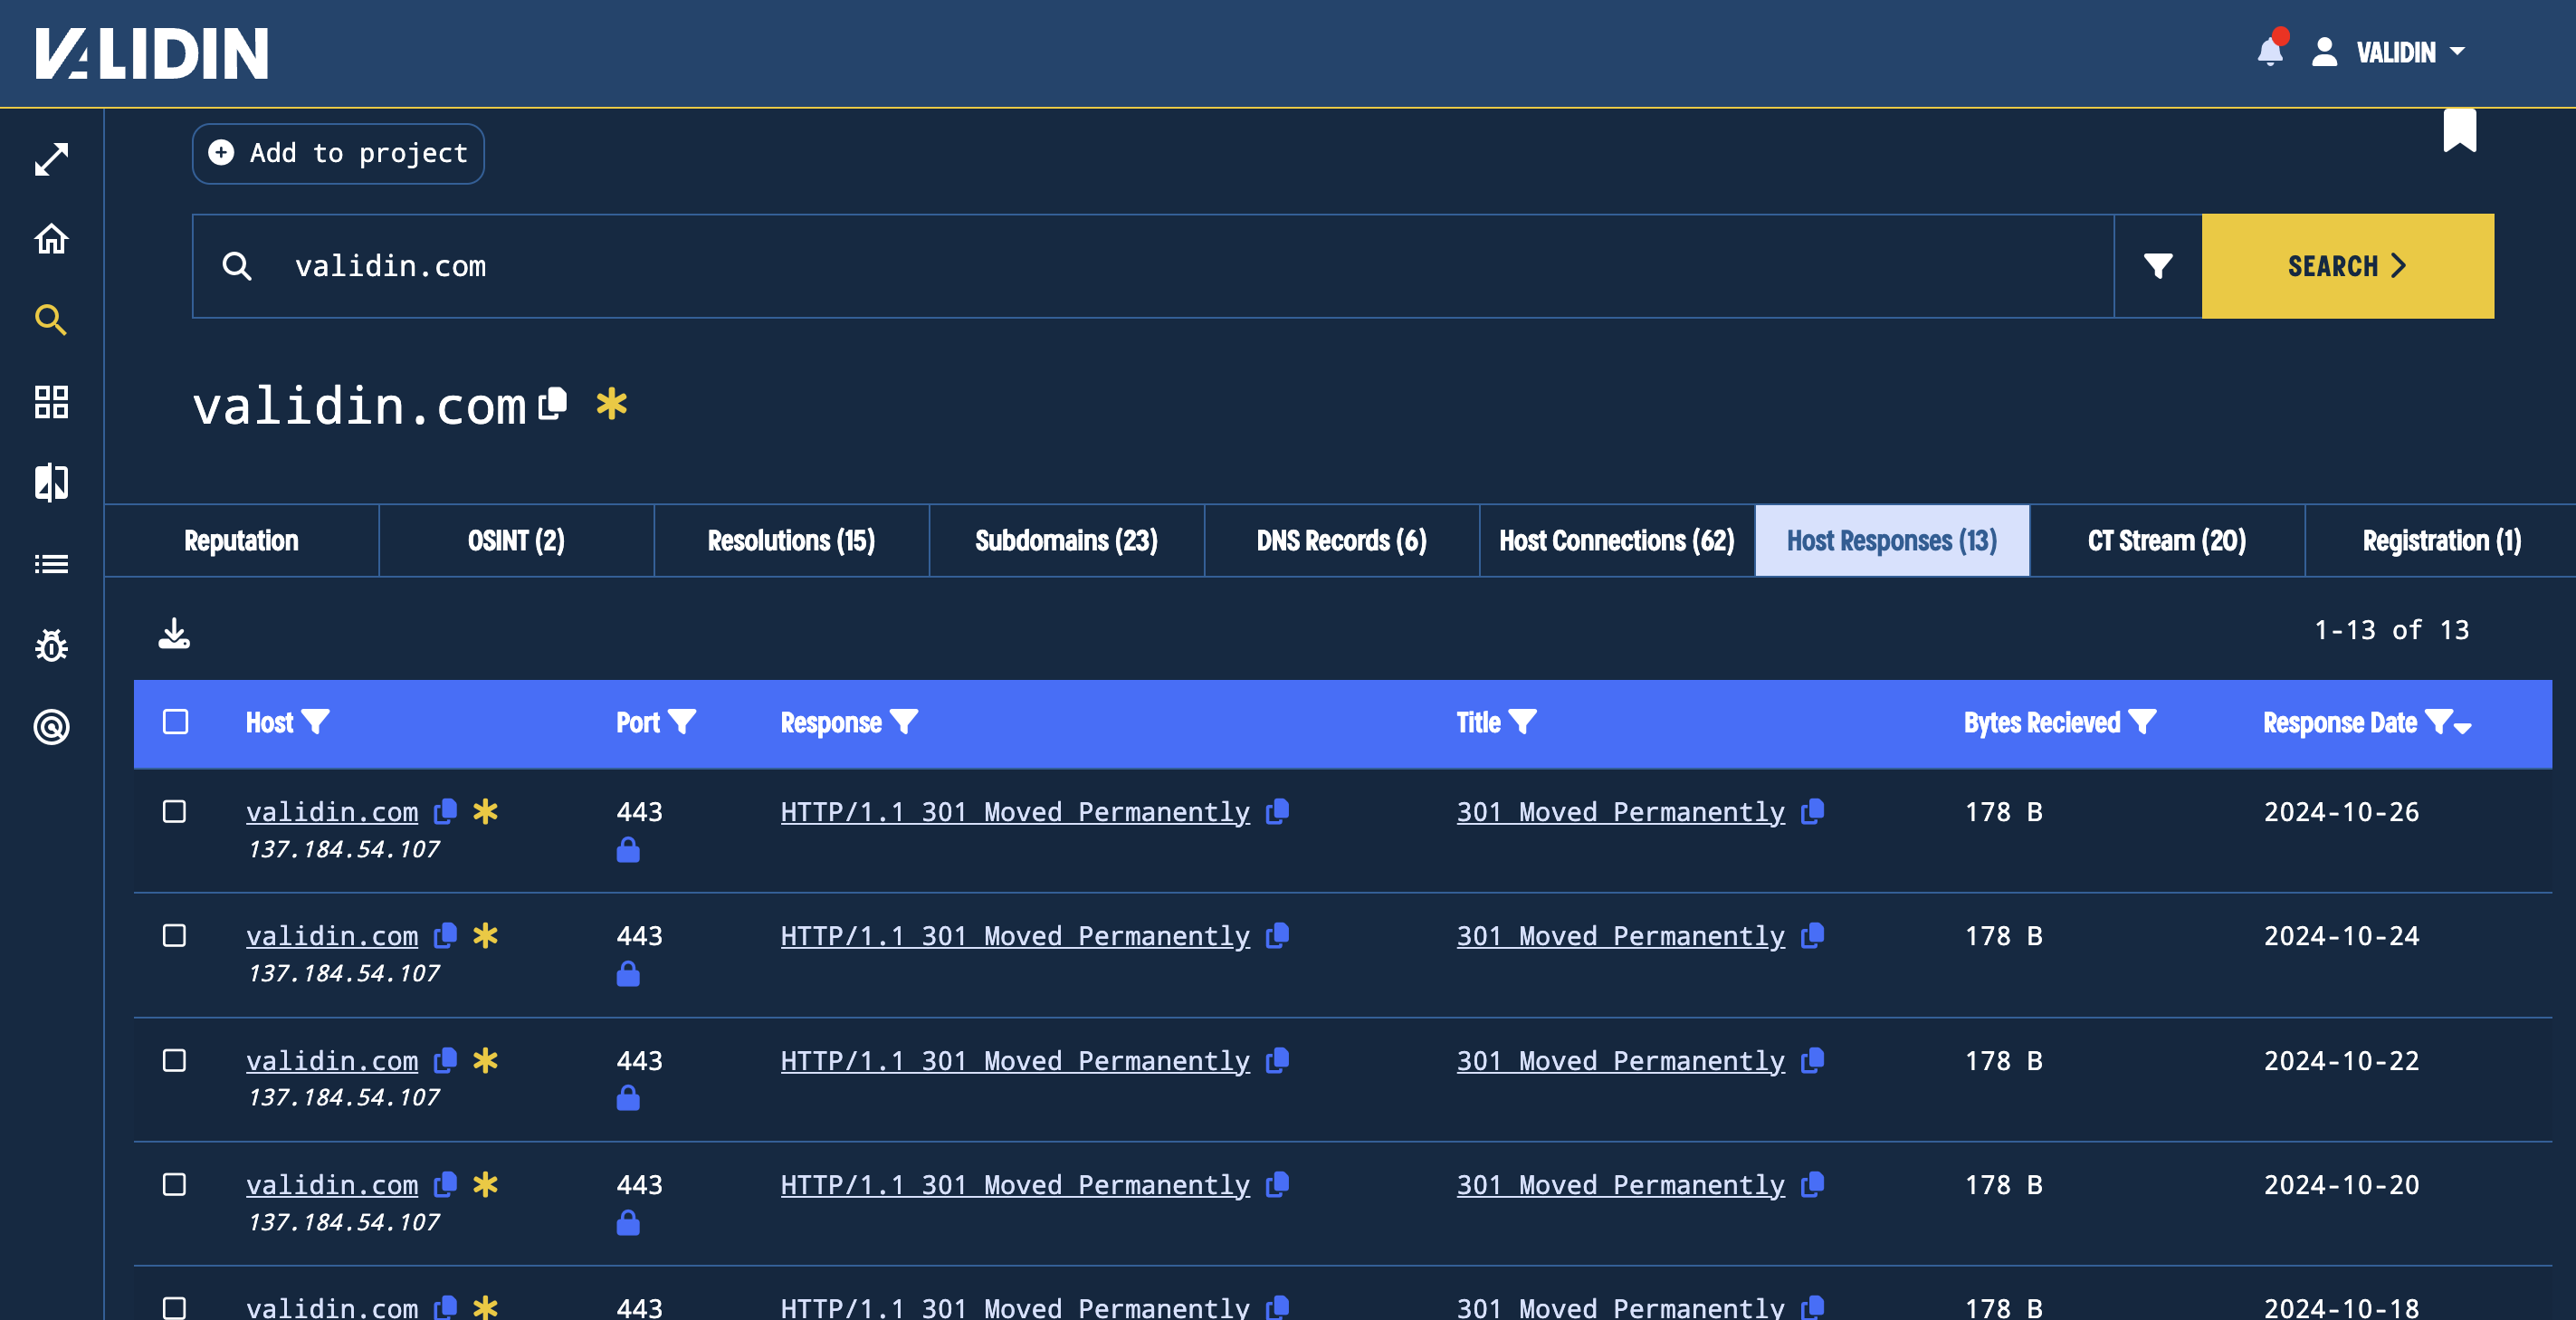The width and height of the screenshot is (2576, 1320).
Task: Click the date 2024-10-22
Action: coord(2341,1061)
